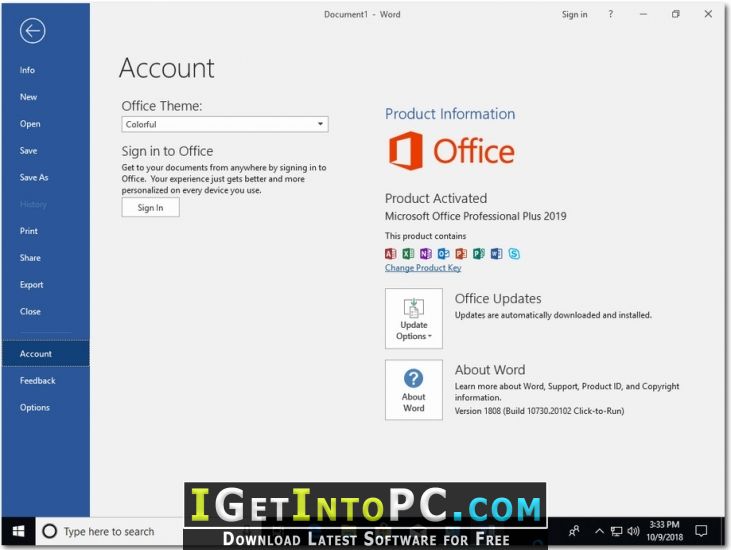
Task: Click the Product Activated text
Action: (x=436, y=198)
